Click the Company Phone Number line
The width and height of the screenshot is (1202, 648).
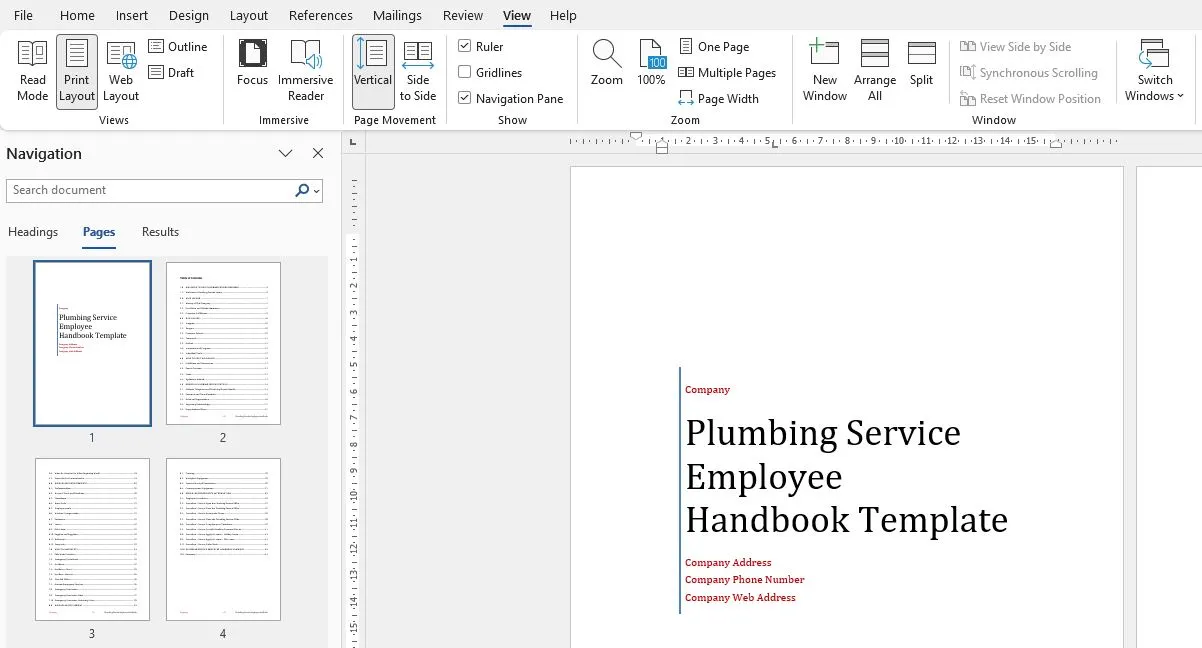click(745, 580)
